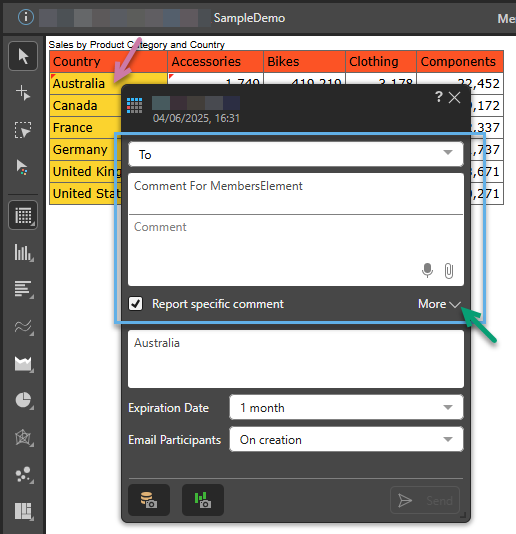
Task: Open help question mark in dialog
Action: pyautogui.click(x=439, y=97)
